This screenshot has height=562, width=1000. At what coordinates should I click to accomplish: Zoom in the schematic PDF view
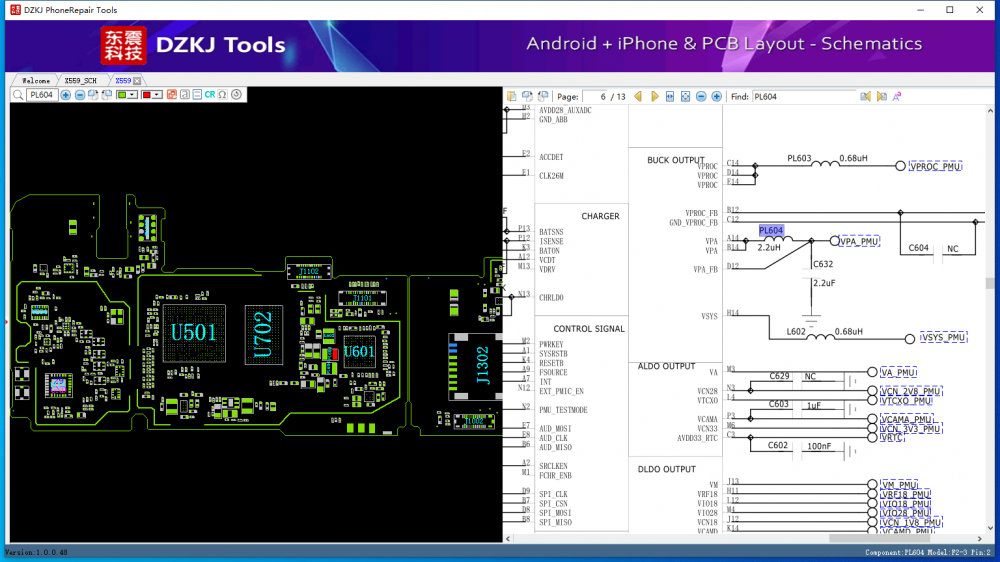click(x=716, y=96)
